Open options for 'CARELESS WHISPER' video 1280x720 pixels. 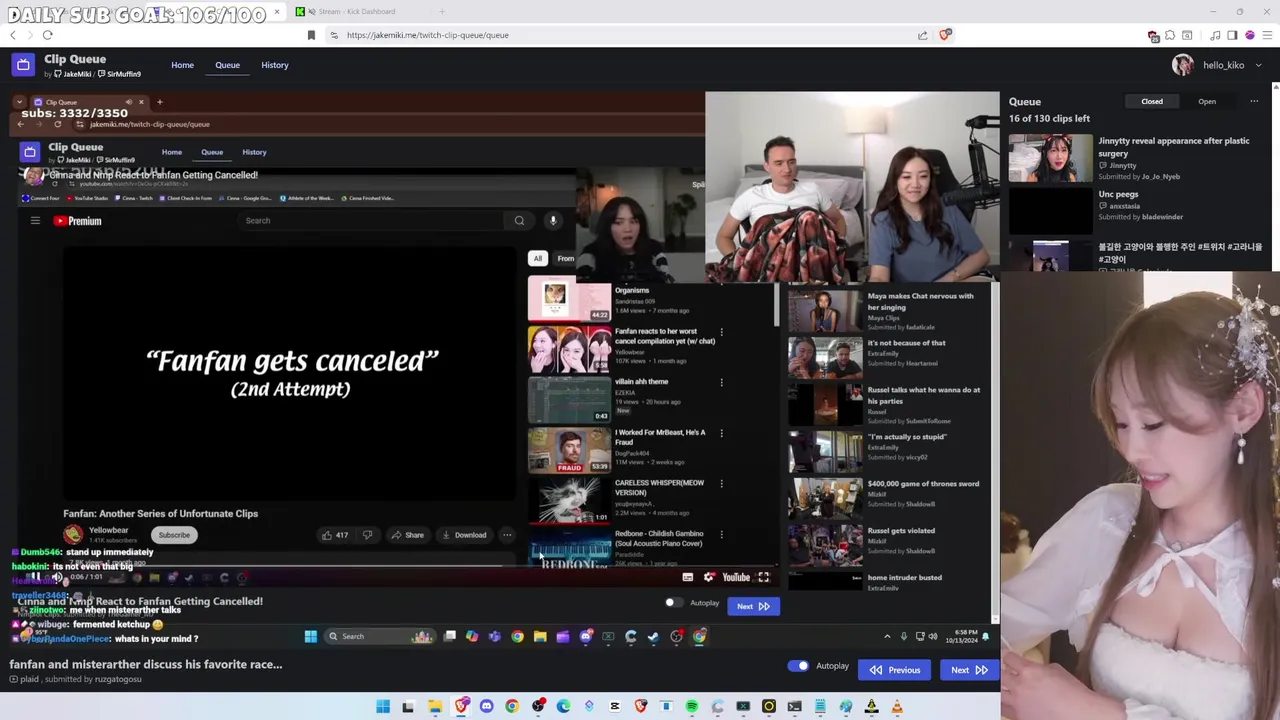[x=721, y=483]
